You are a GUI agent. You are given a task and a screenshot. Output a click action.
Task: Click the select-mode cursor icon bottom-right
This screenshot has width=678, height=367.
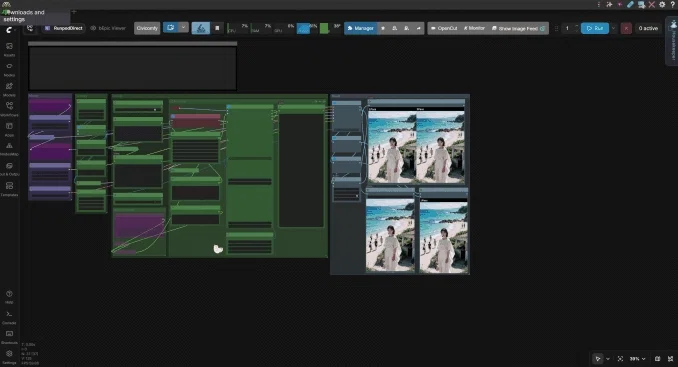pos(598,359)
